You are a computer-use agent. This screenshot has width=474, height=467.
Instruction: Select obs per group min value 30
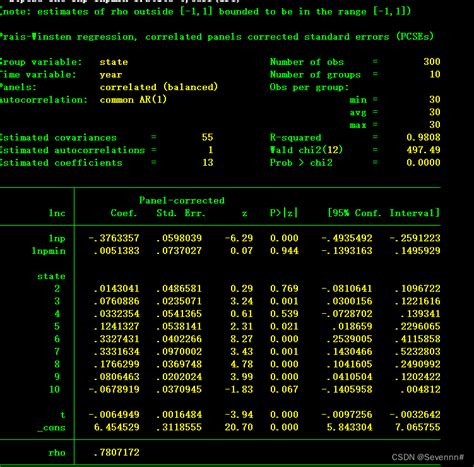pyautogui.click(x=435, y=100)
